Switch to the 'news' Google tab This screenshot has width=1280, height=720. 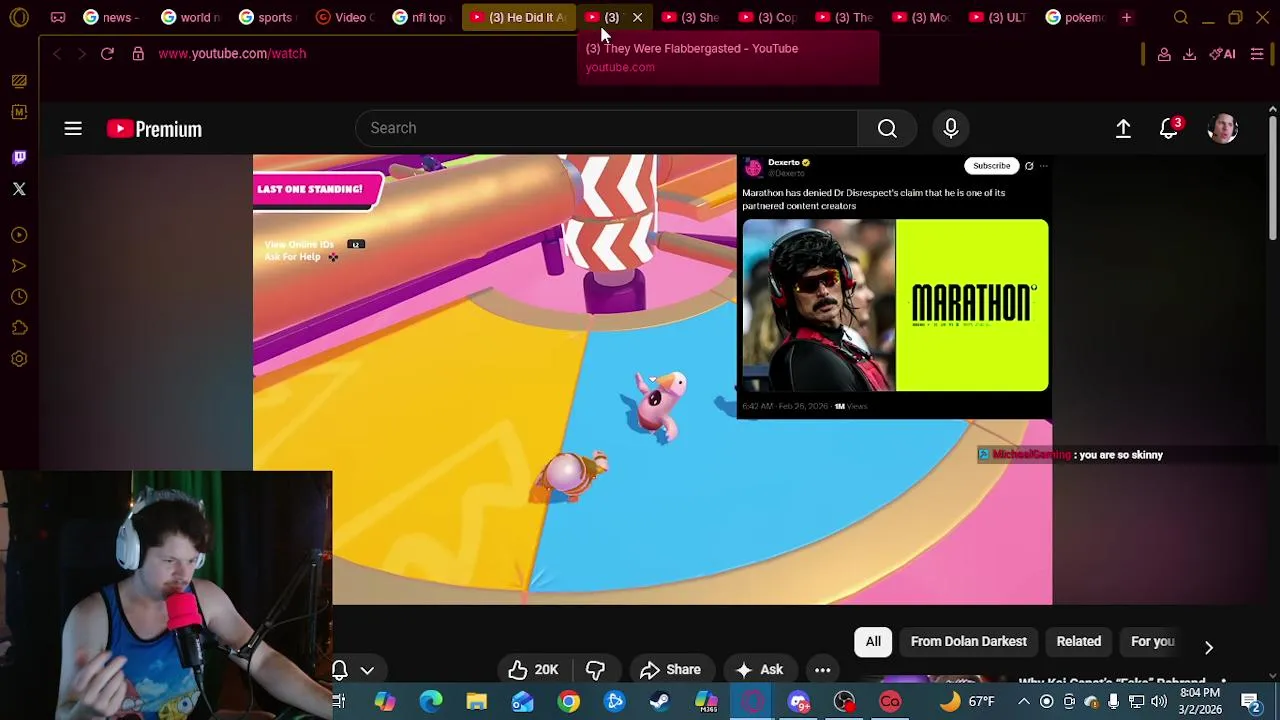111,17
